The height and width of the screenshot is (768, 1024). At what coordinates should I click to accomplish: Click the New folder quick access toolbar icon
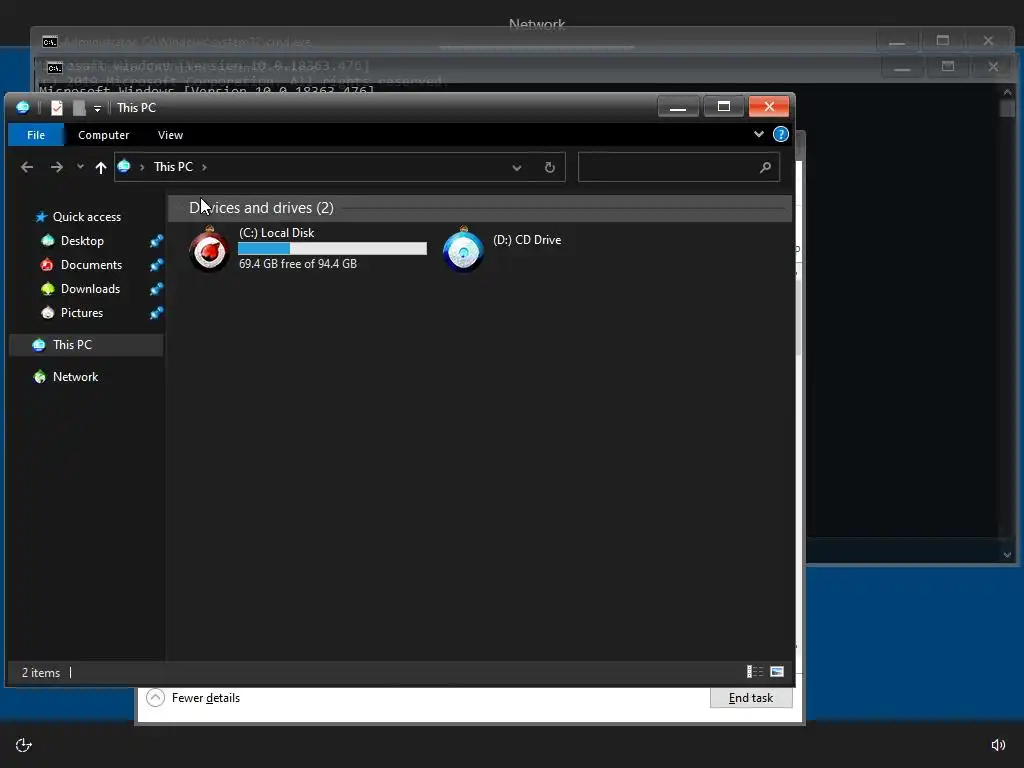coord(79,108)
